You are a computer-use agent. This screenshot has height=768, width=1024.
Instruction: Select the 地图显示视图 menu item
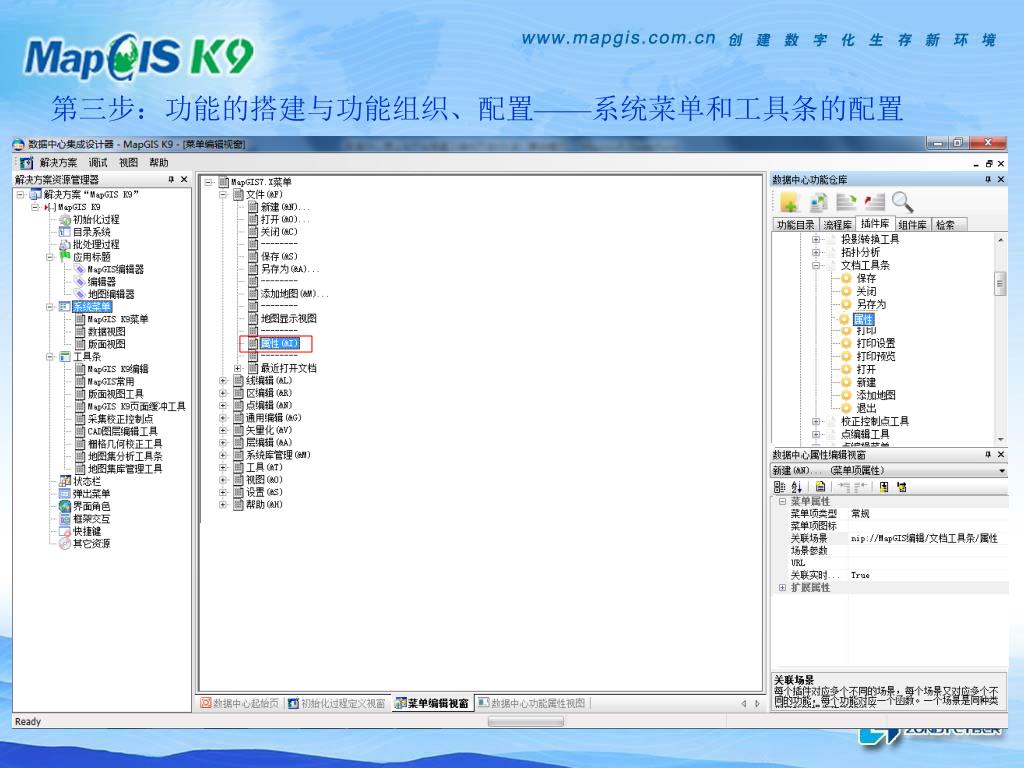pyautogui.click(x=289, y=318)
